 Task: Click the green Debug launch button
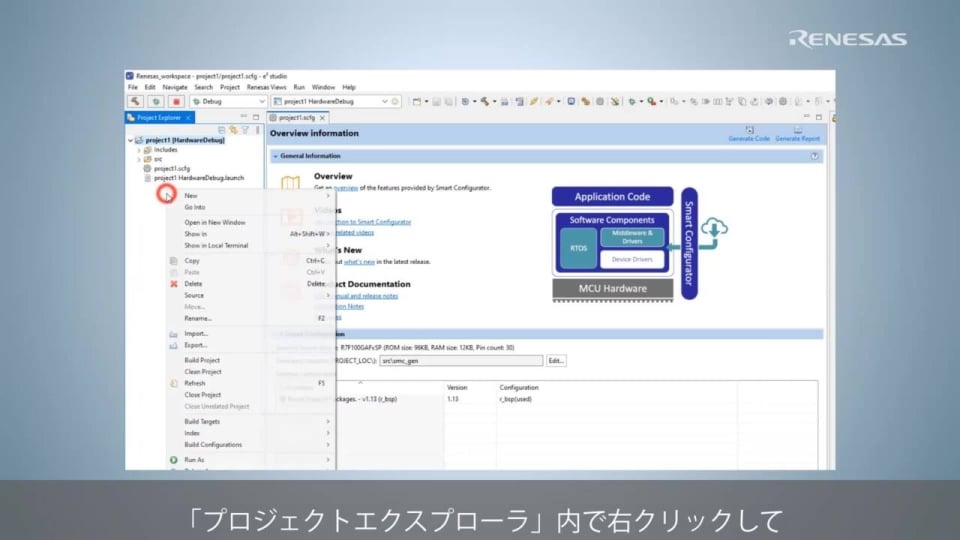click(x=156, y=102)
